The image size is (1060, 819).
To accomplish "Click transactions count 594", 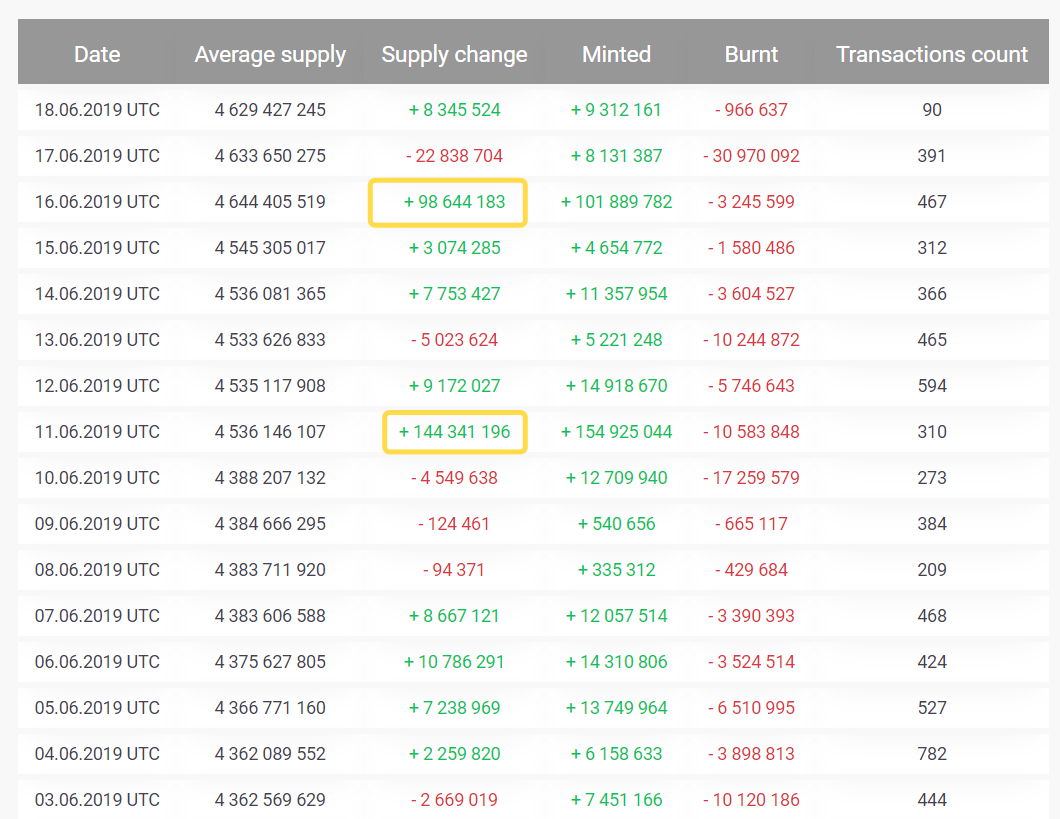I will (932, 385).
